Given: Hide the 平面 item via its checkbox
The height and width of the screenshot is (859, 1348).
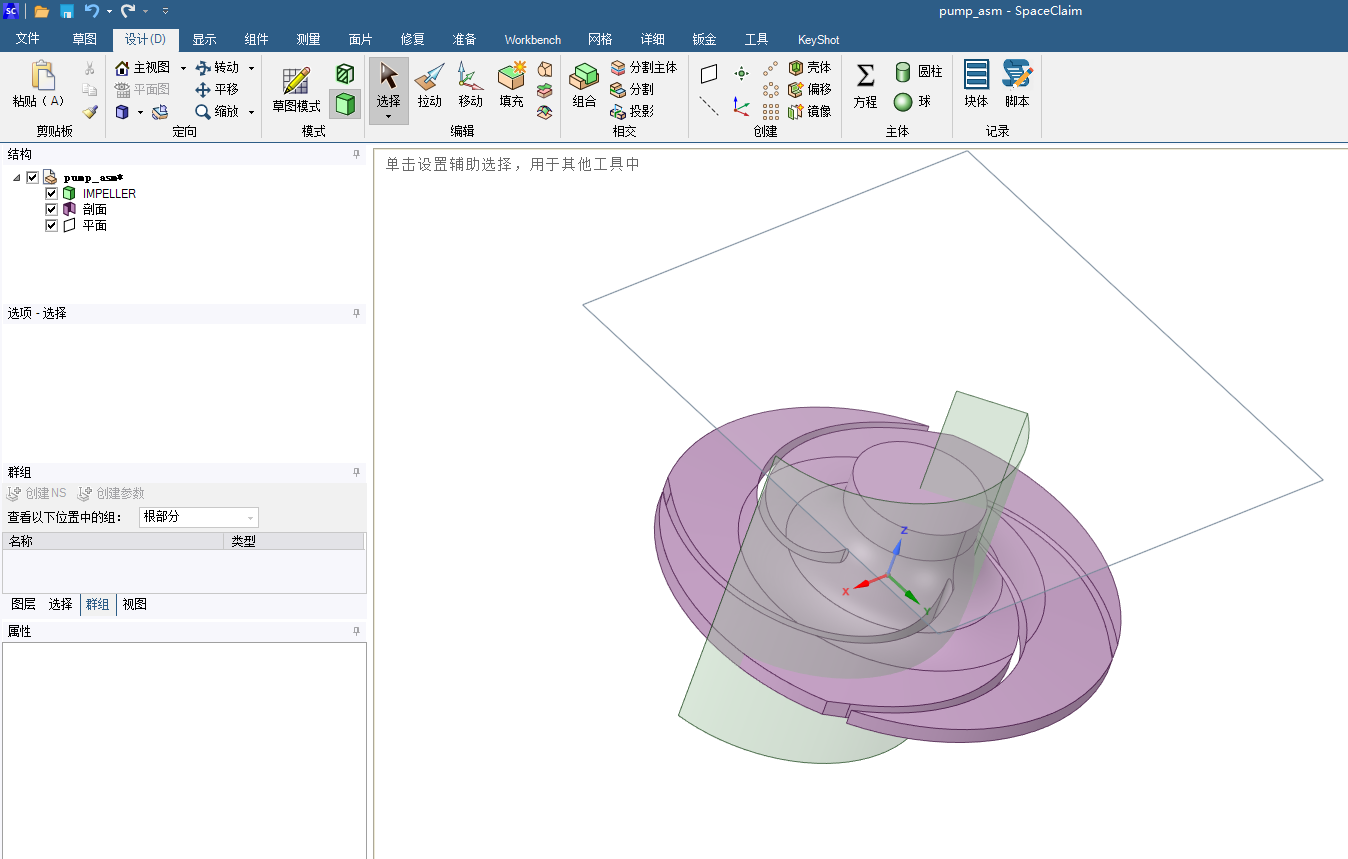Looking at the screenshot, I should [52, 226].
